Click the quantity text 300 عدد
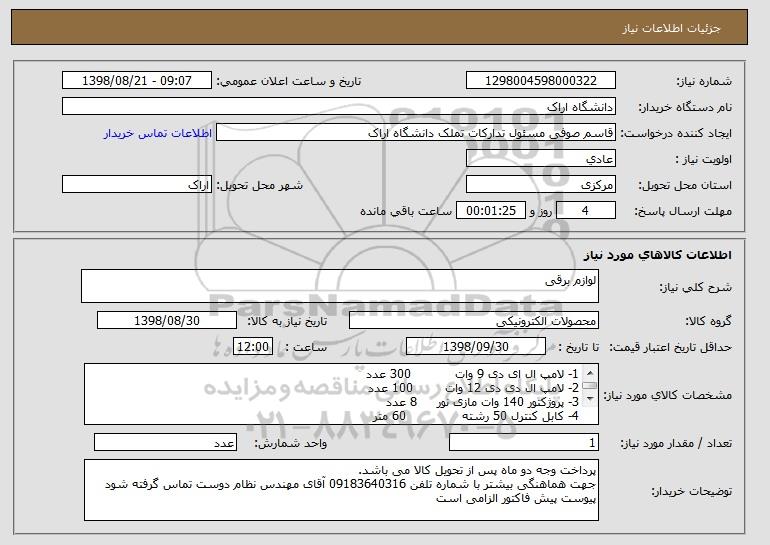The height and width of the screenshot is (545, 770). coord(388,374)
